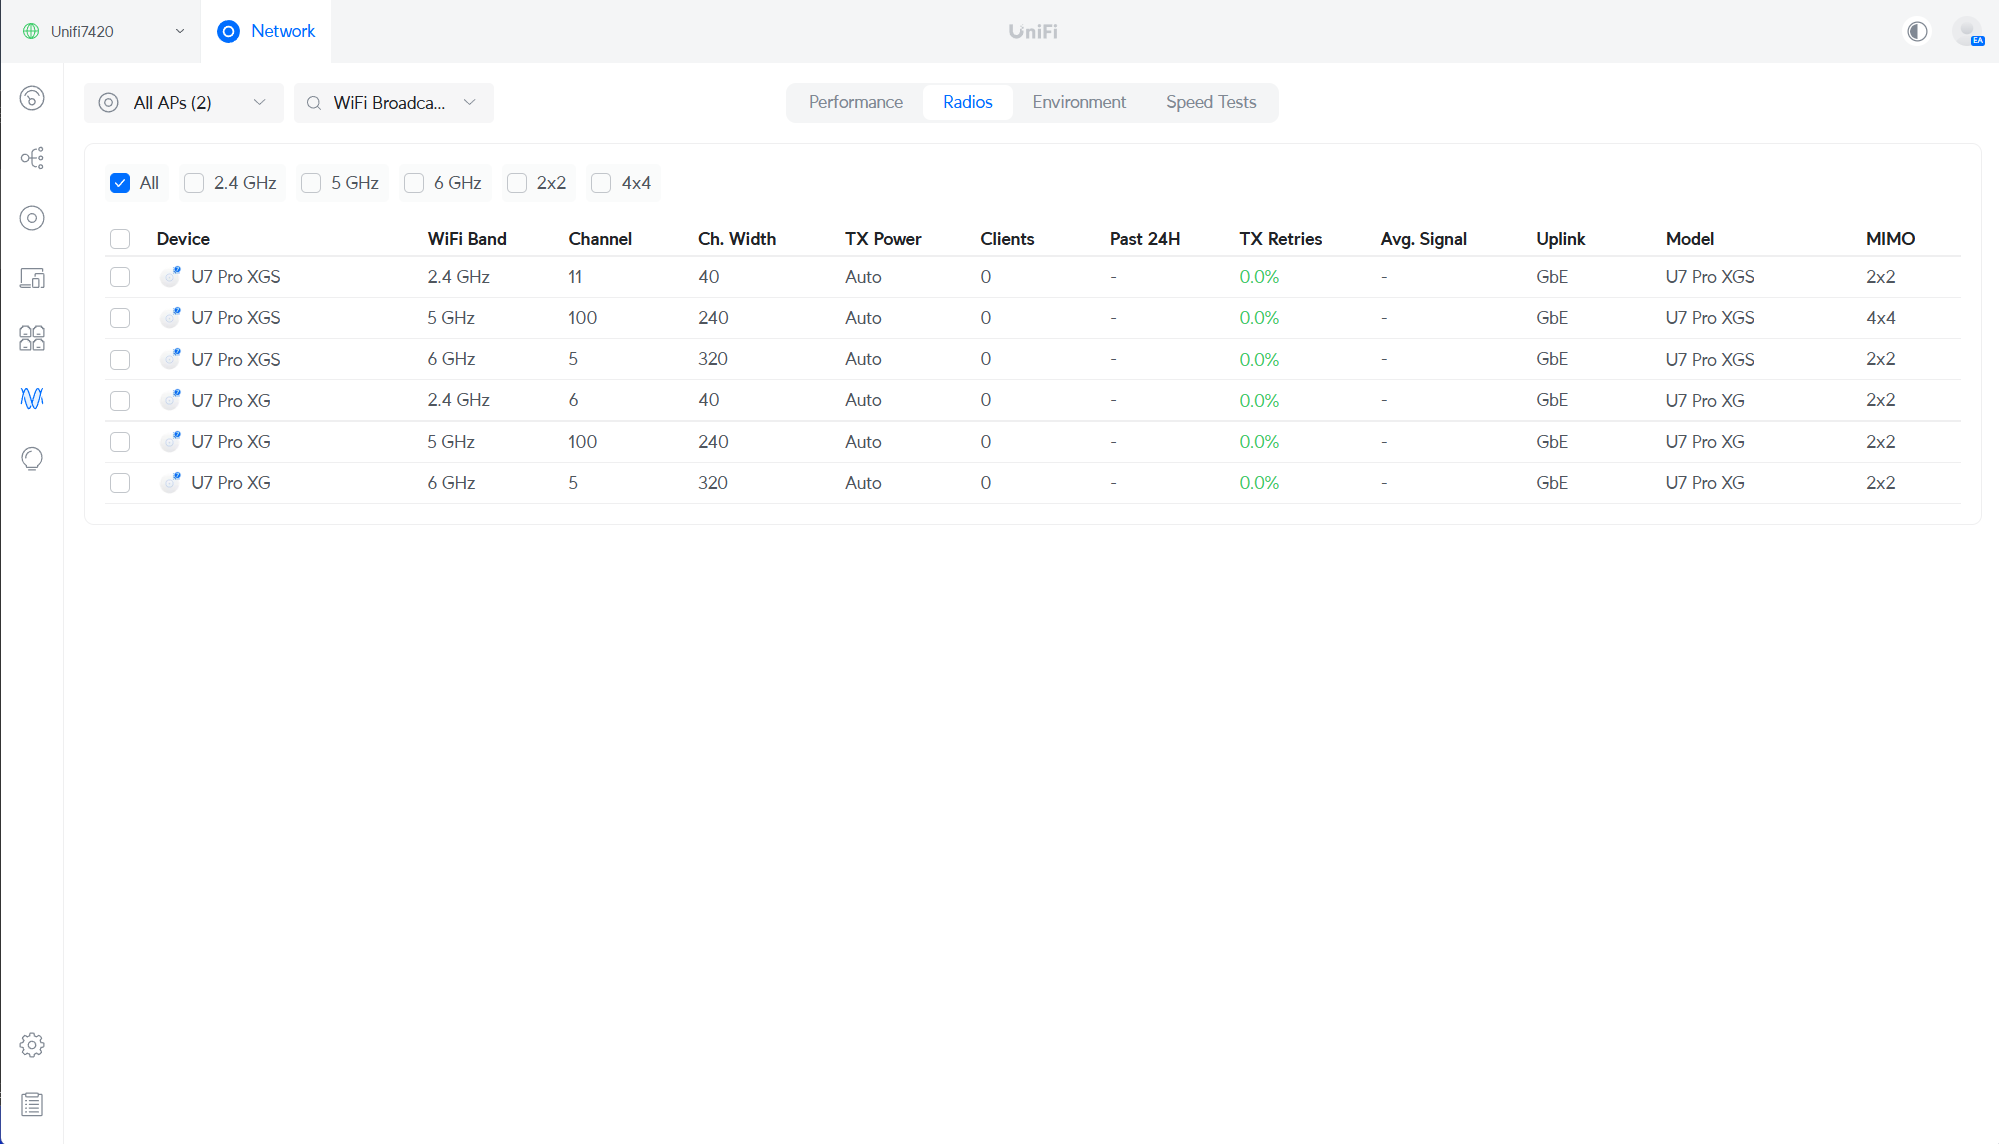Sort by the Avg. Signal column header
Screen dimensions: 1999x1144
[x=1424, y=239]
